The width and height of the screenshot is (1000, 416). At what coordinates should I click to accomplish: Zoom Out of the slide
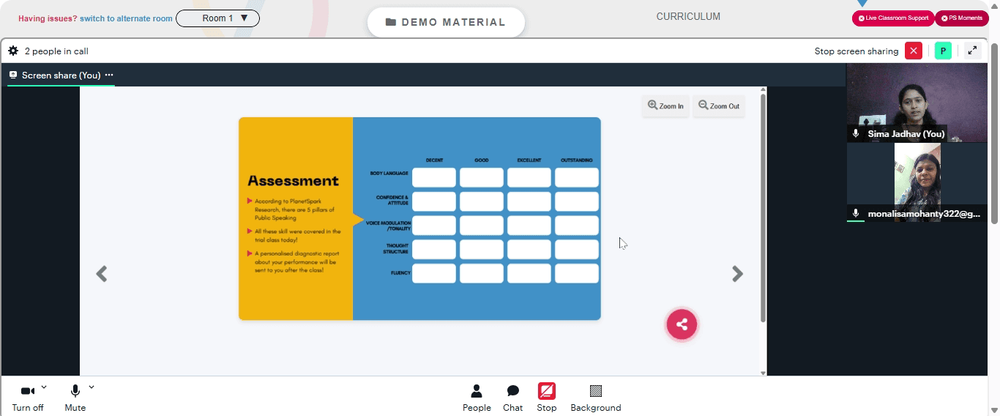(x=719, y=106)
